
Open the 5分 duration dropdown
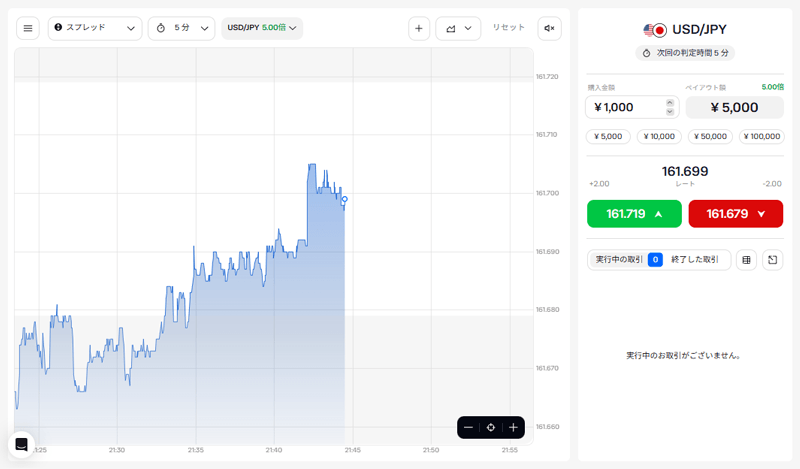pos(182,28)
